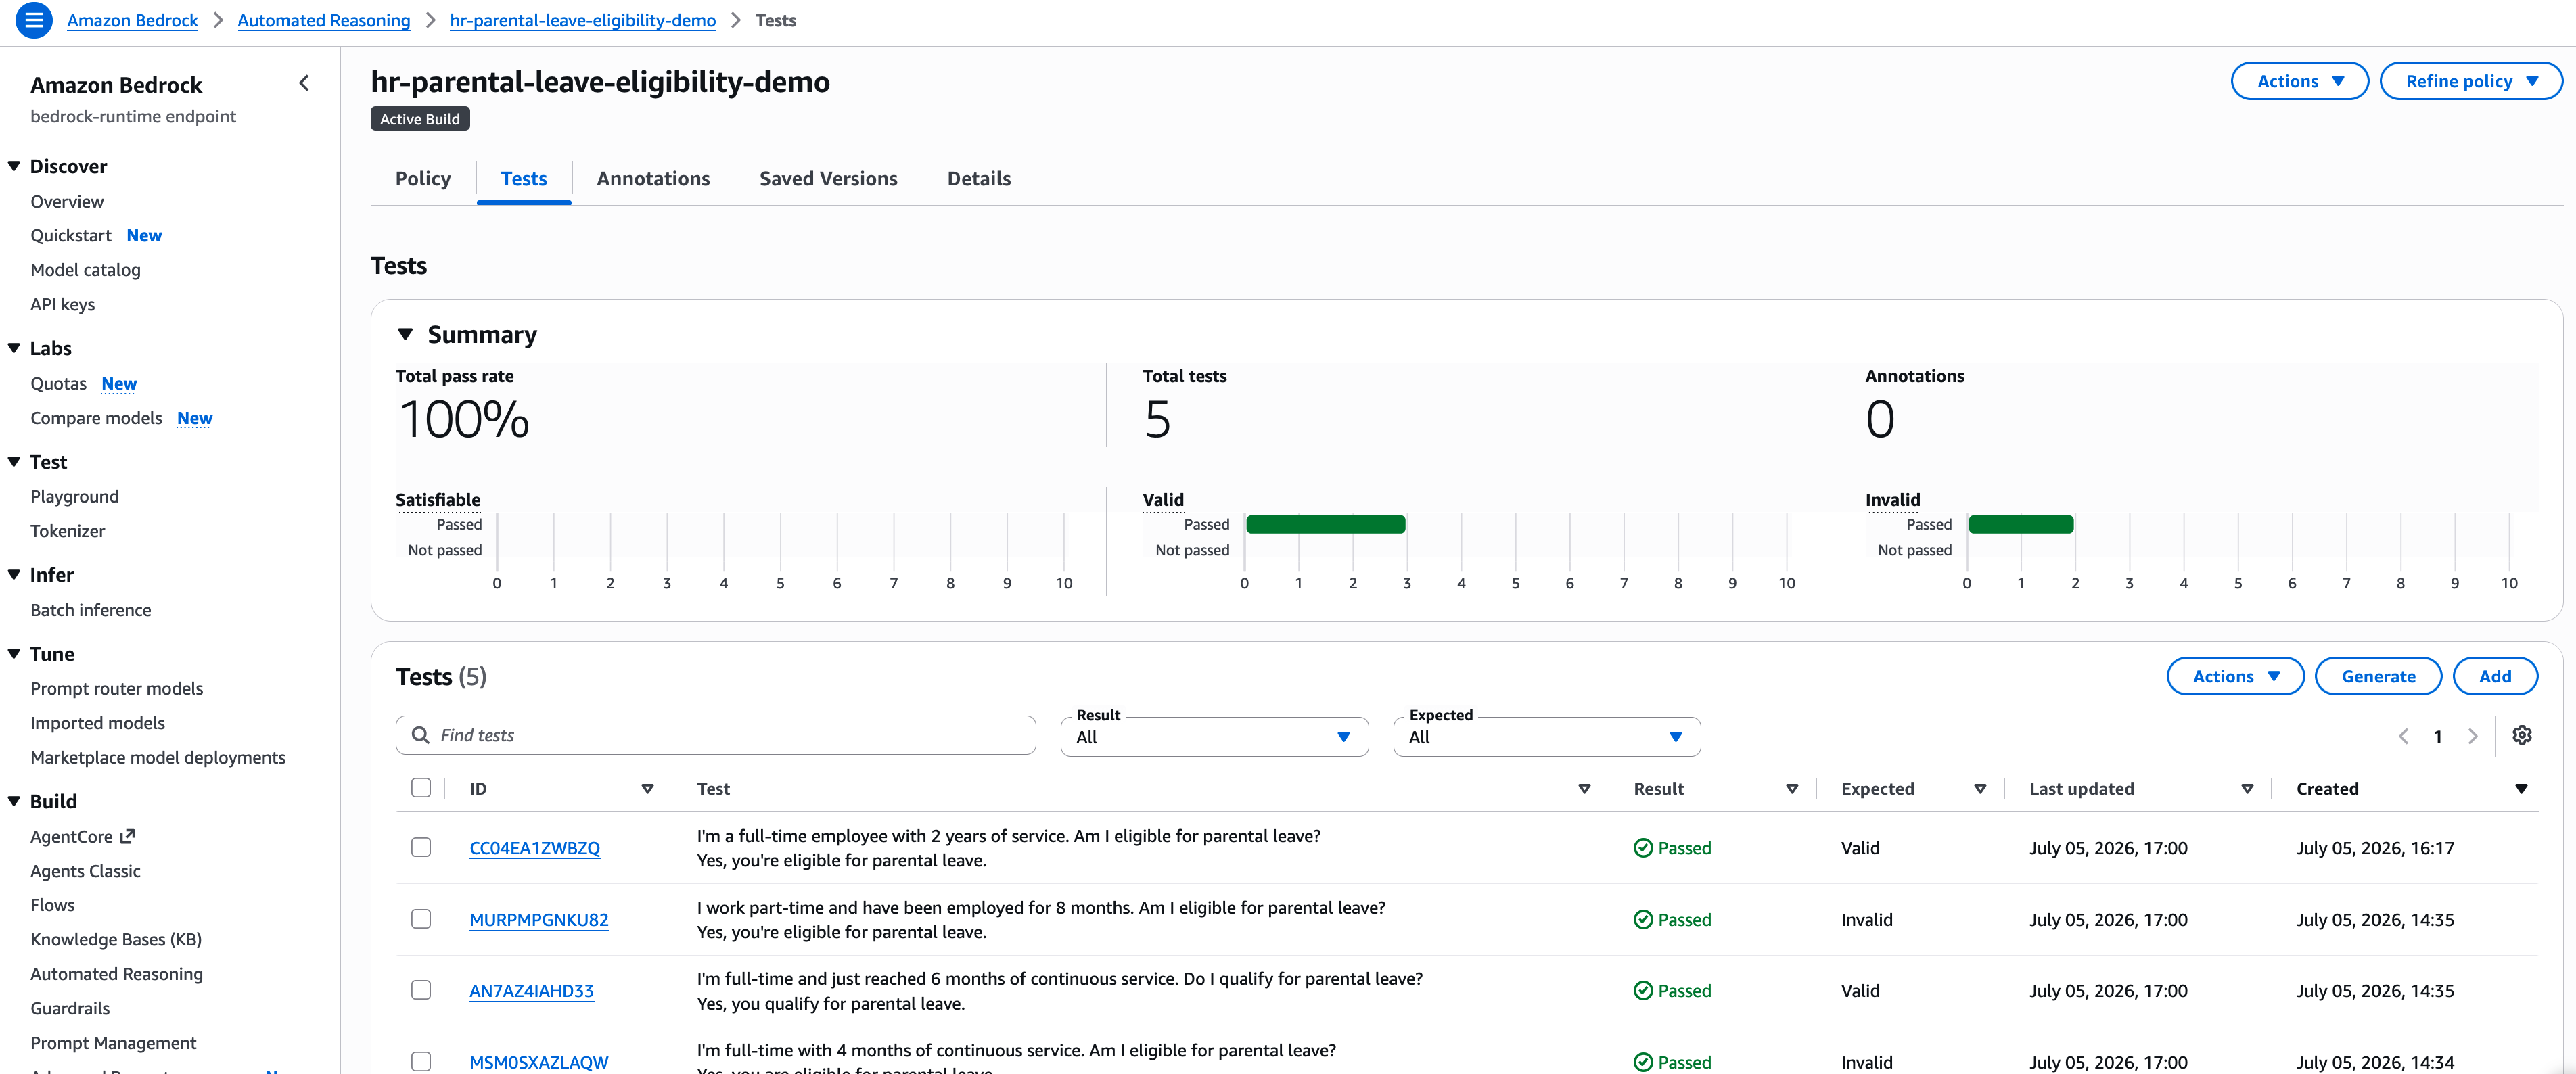
Task: Open the Amazon Bedrock breadcrumb link
Action: 132,20
